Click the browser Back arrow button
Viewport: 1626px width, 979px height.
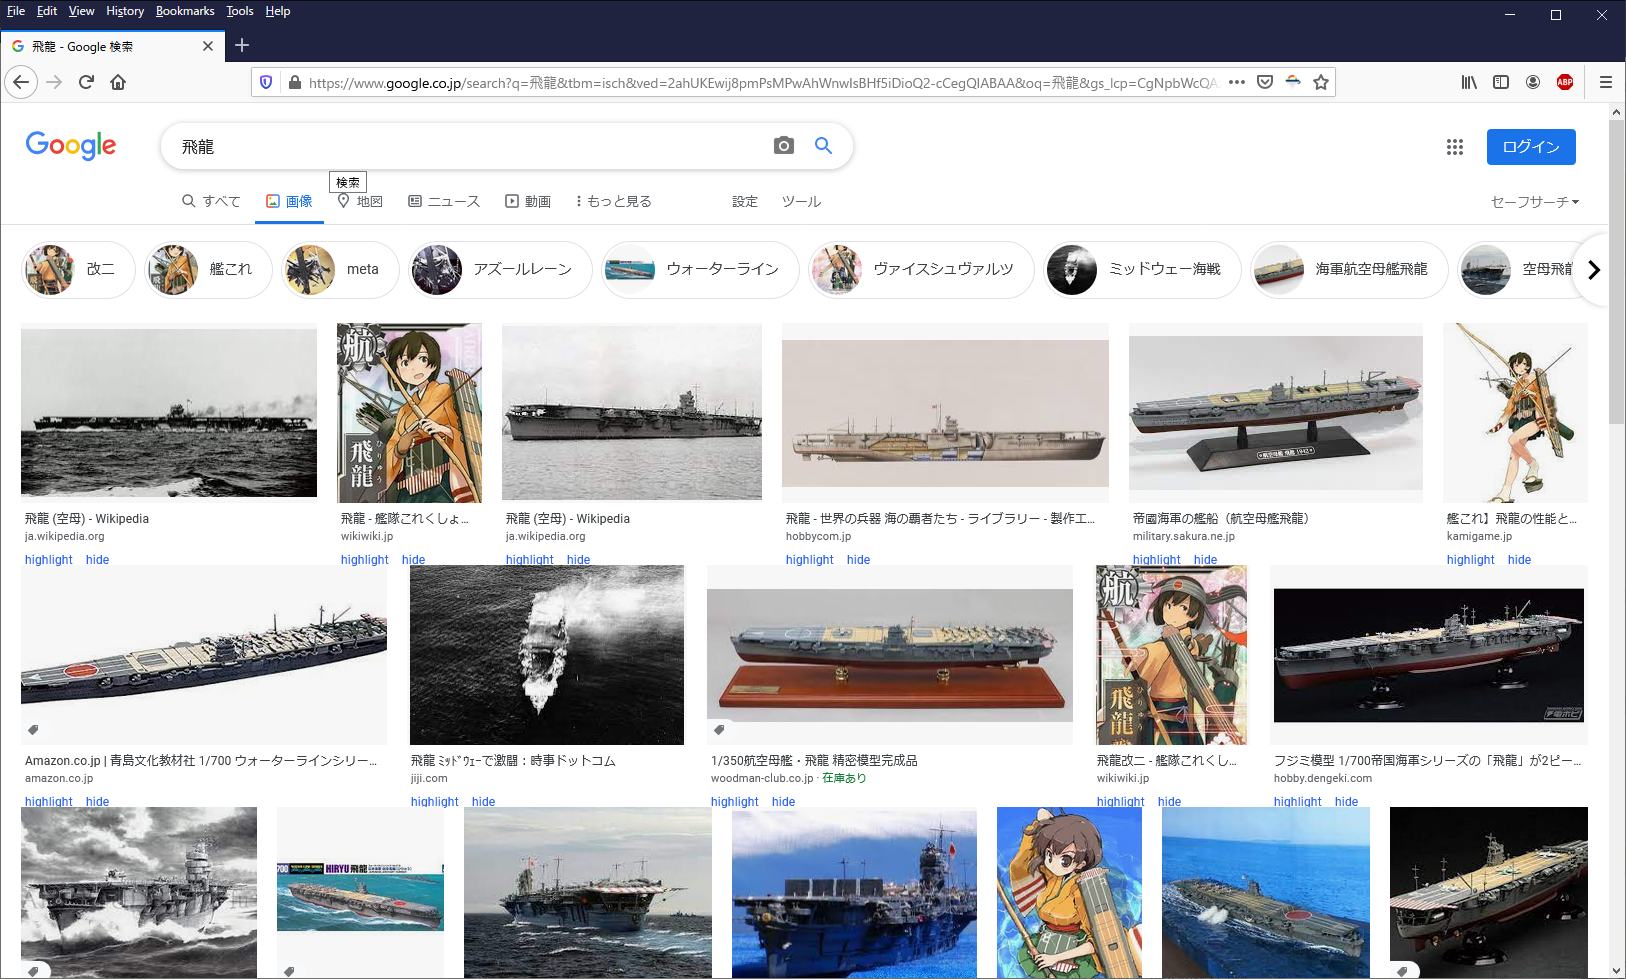[x=21, y=82]
